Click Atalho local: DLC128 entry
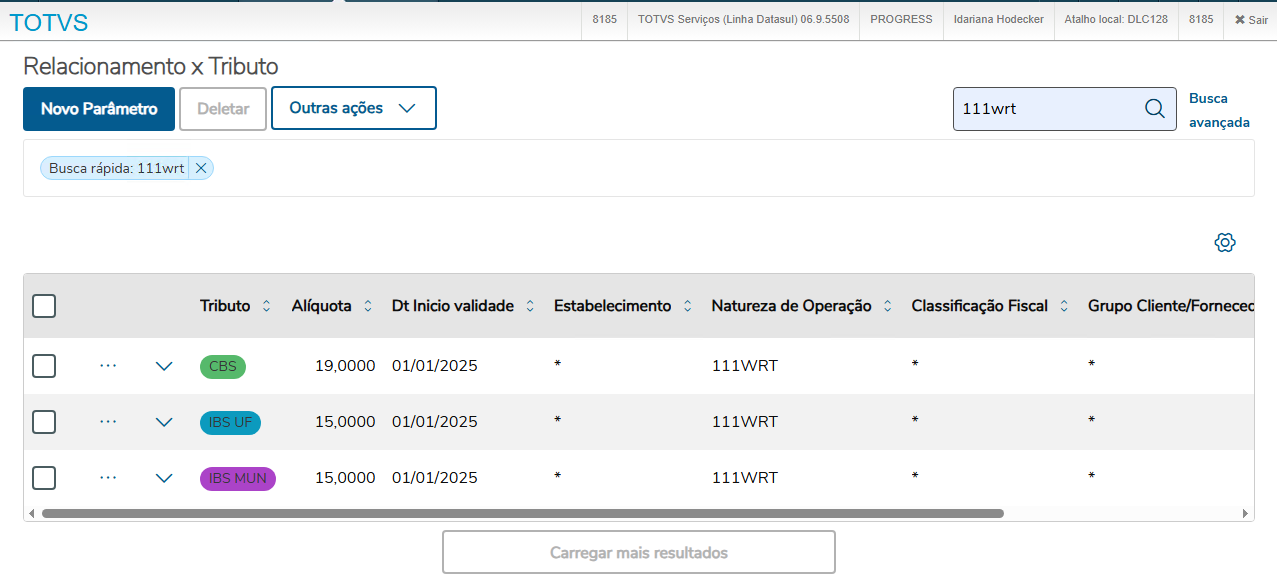1277x587 pixels. tap(1116, 19)
